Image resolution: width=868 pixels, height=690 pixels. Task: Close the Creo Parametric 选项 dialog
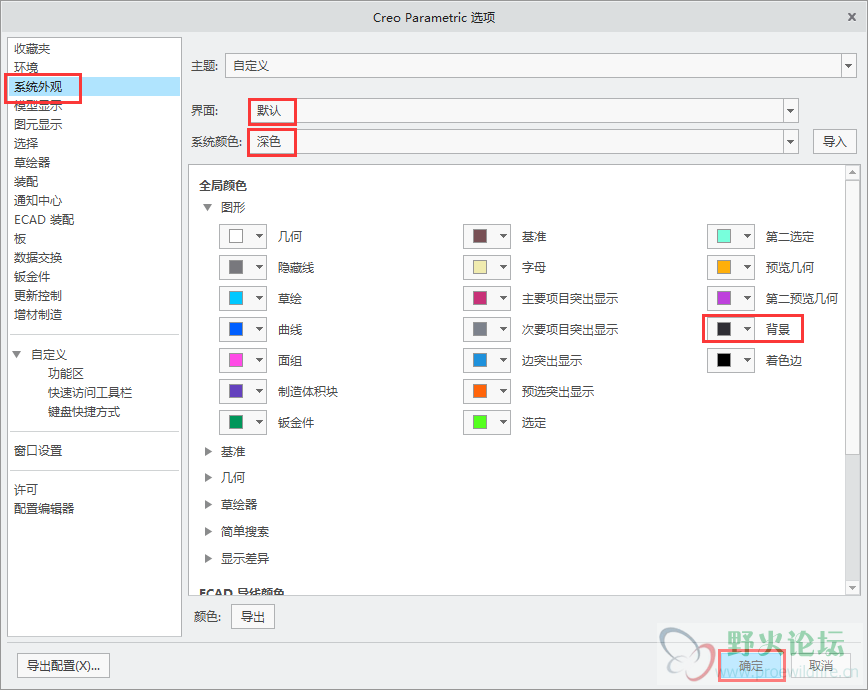point(852,17)
